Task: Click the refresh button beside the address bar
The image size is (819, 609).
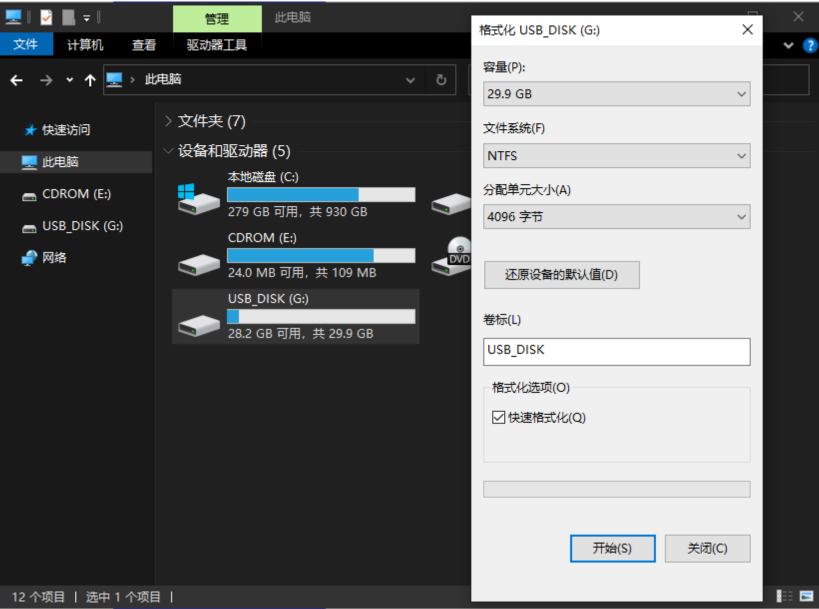Action: pos(441,80)
